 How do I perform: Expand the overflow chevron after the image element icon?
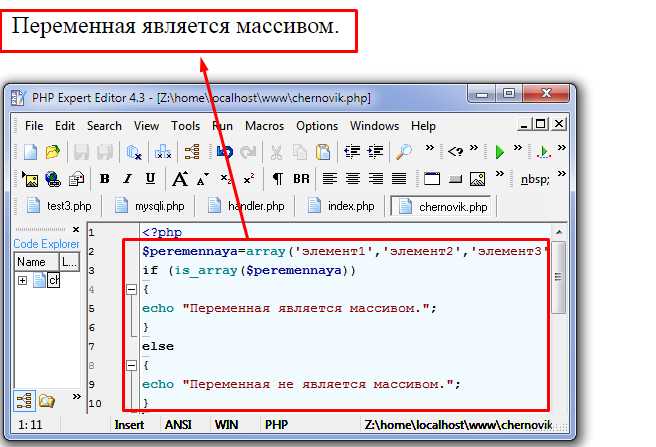(500, 173)
